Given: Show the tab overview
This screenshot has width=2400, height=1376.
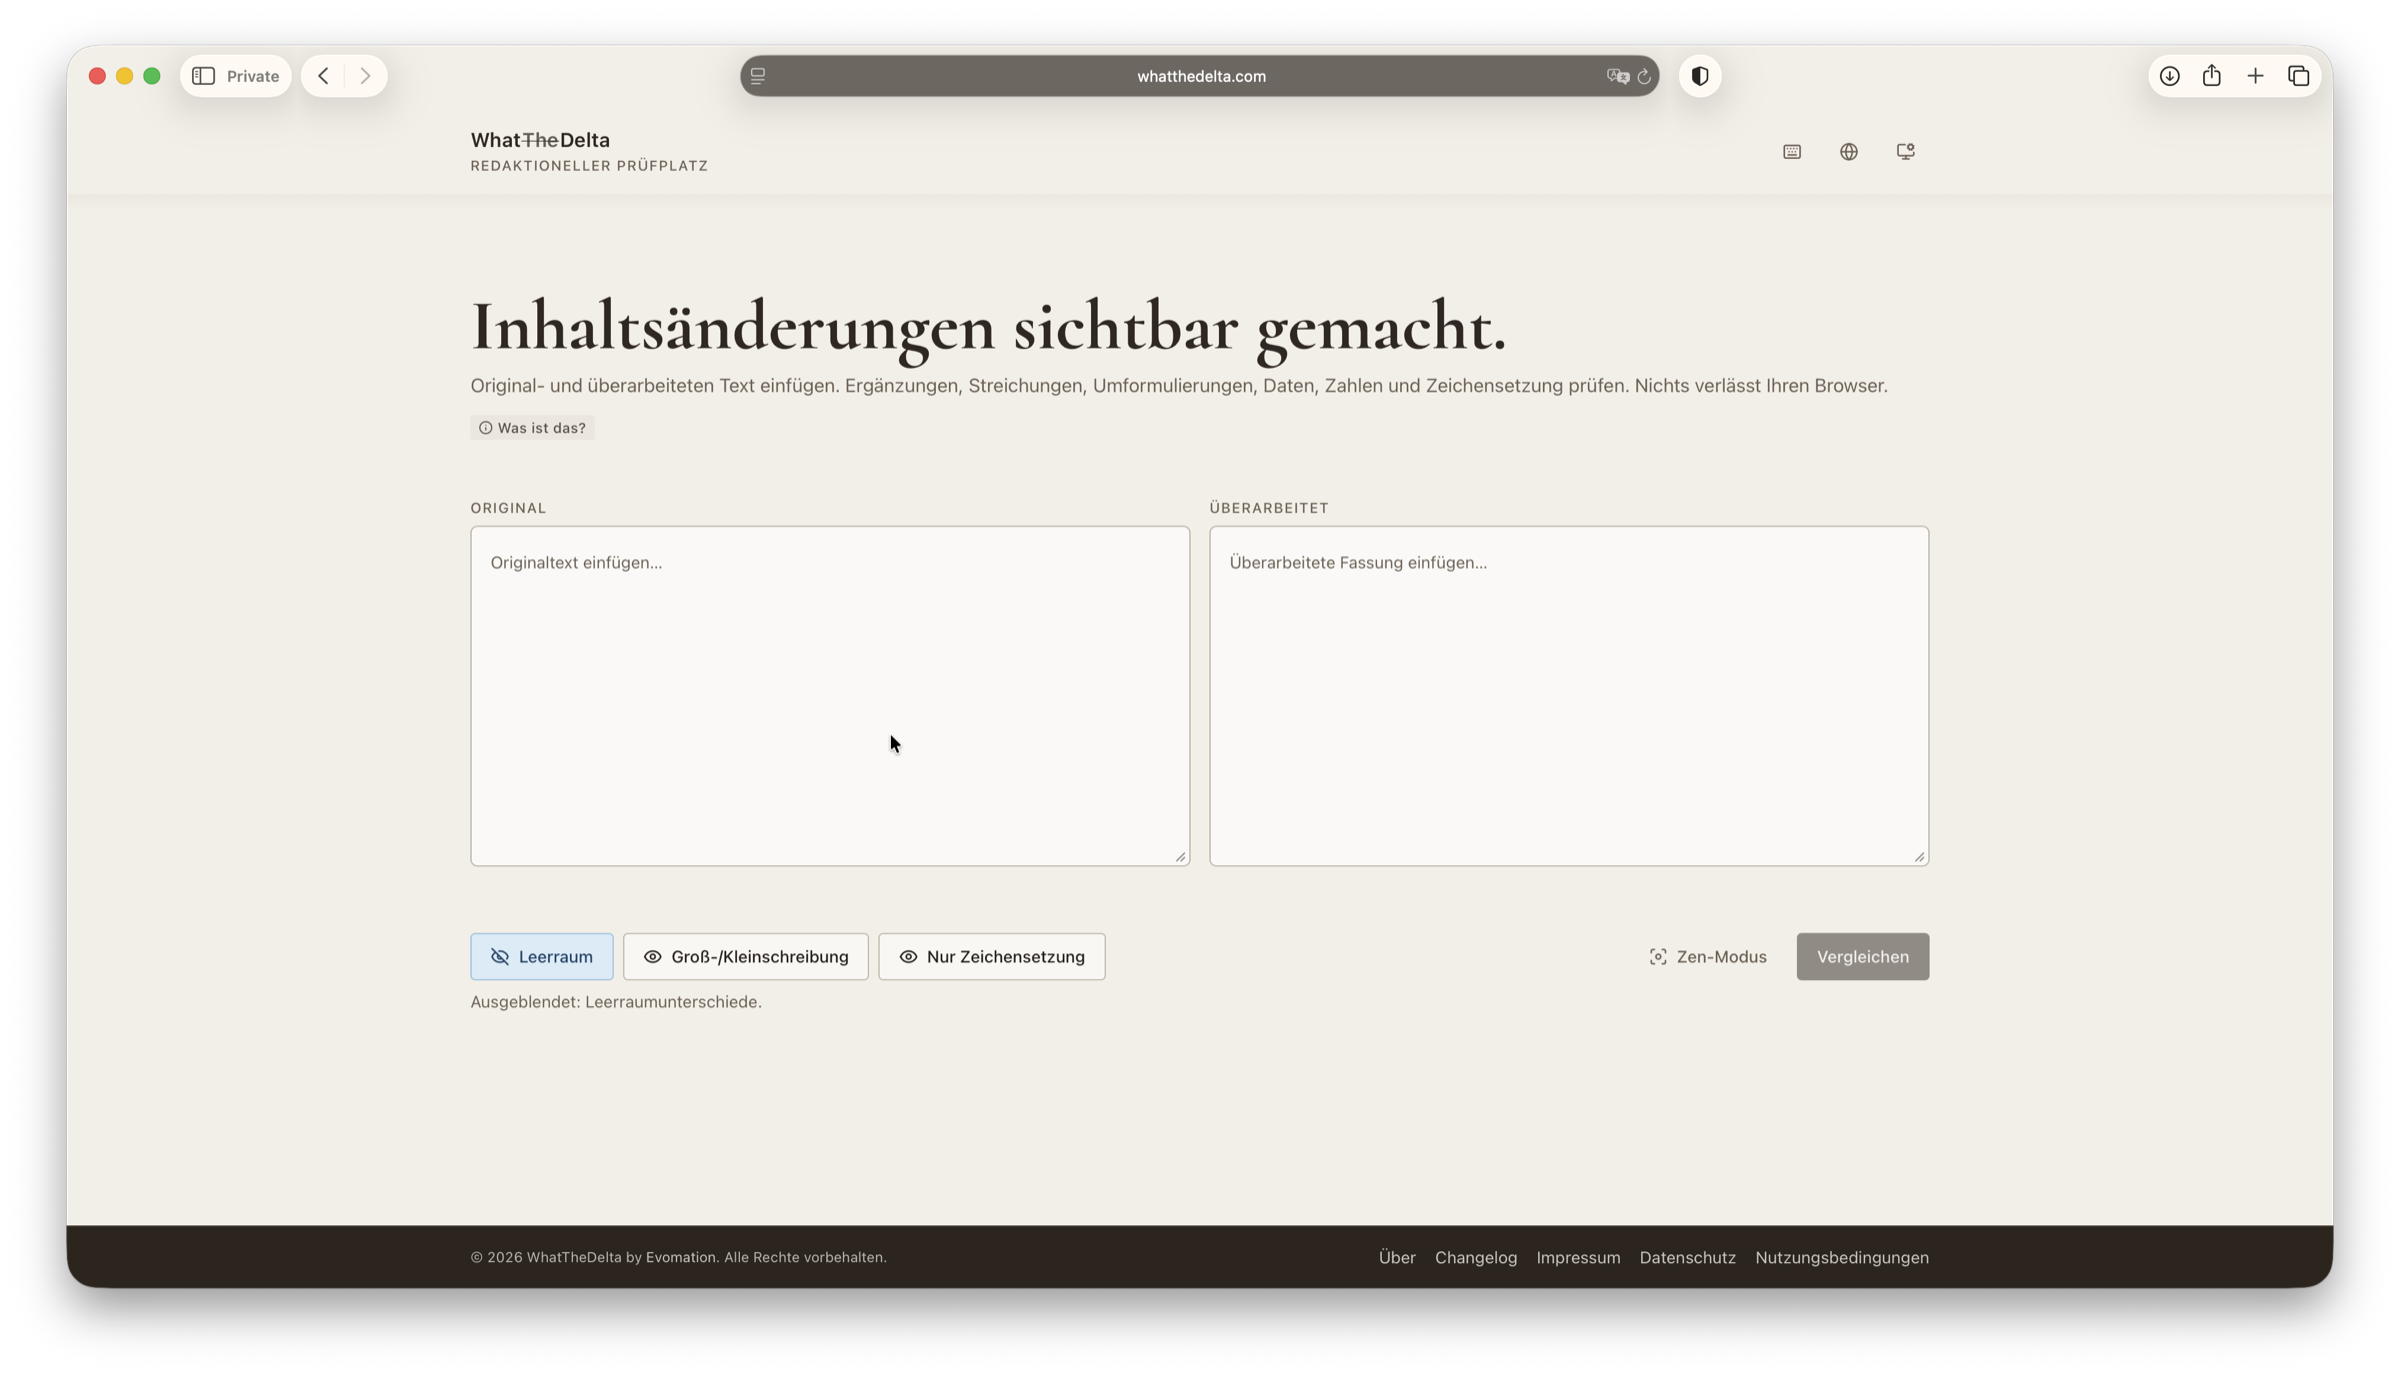Looking at the screenshot, I should click(x=2298, y=75).
